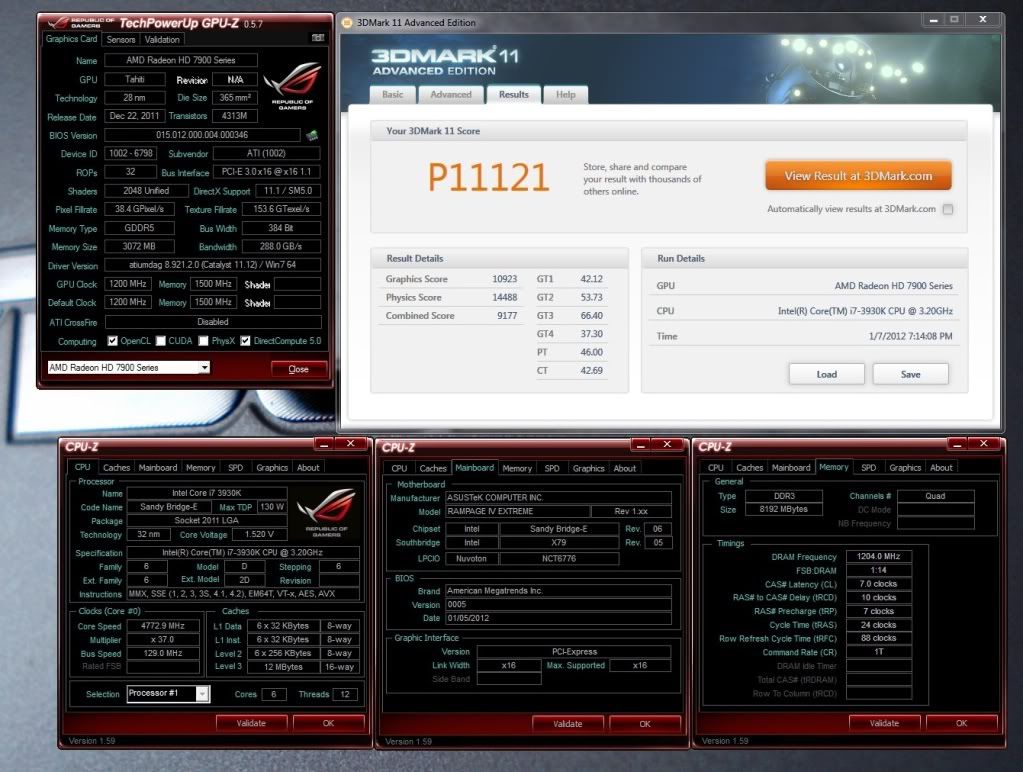Open About tab in CPU-Z processor window
This screenshot has width=1023, height=772.
[309, 468]
